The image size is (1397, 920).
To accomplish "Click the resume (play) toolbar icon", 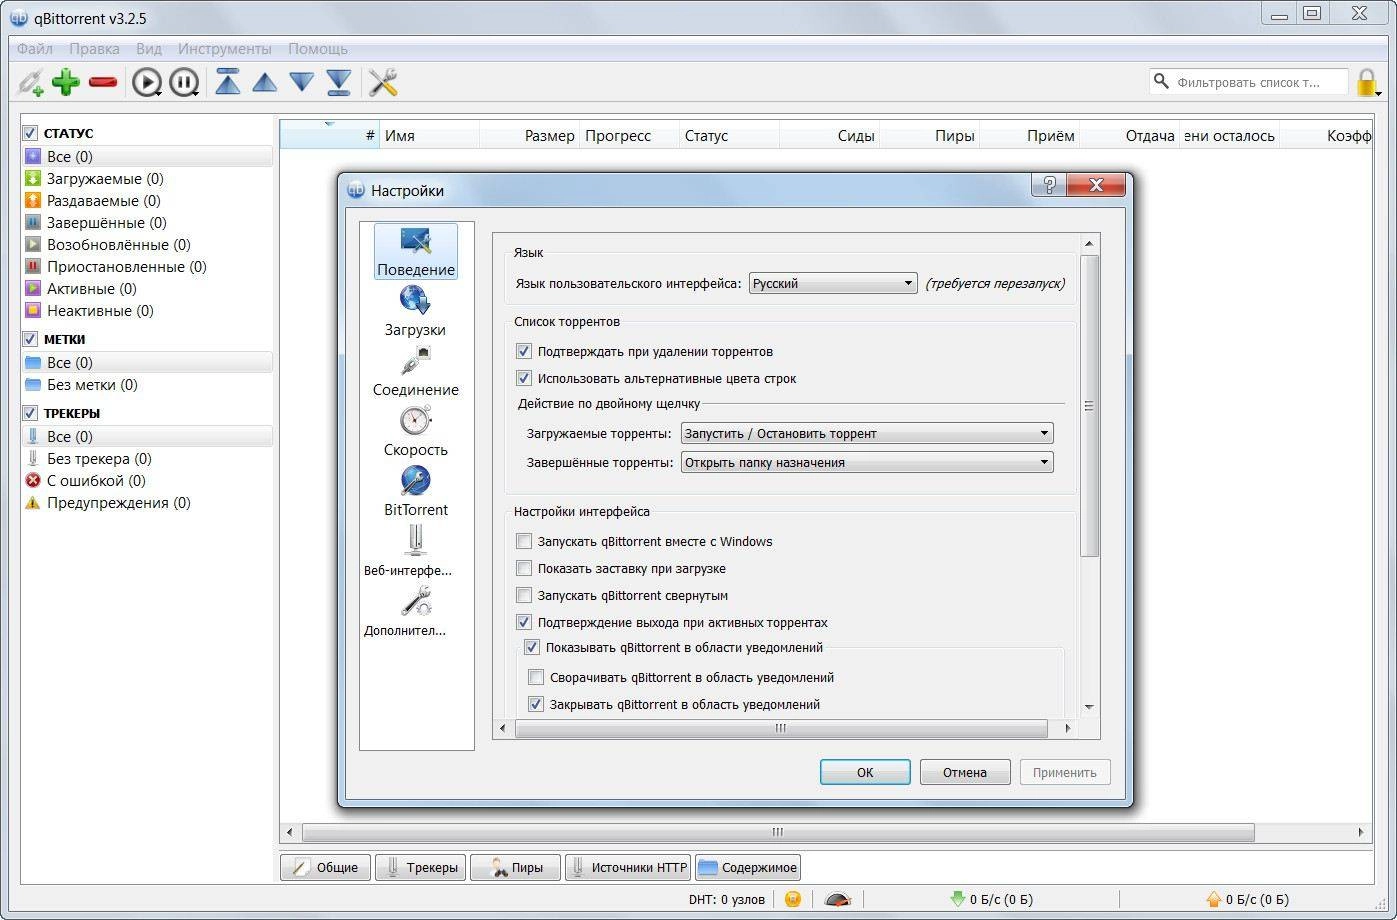I will point(147,83).
